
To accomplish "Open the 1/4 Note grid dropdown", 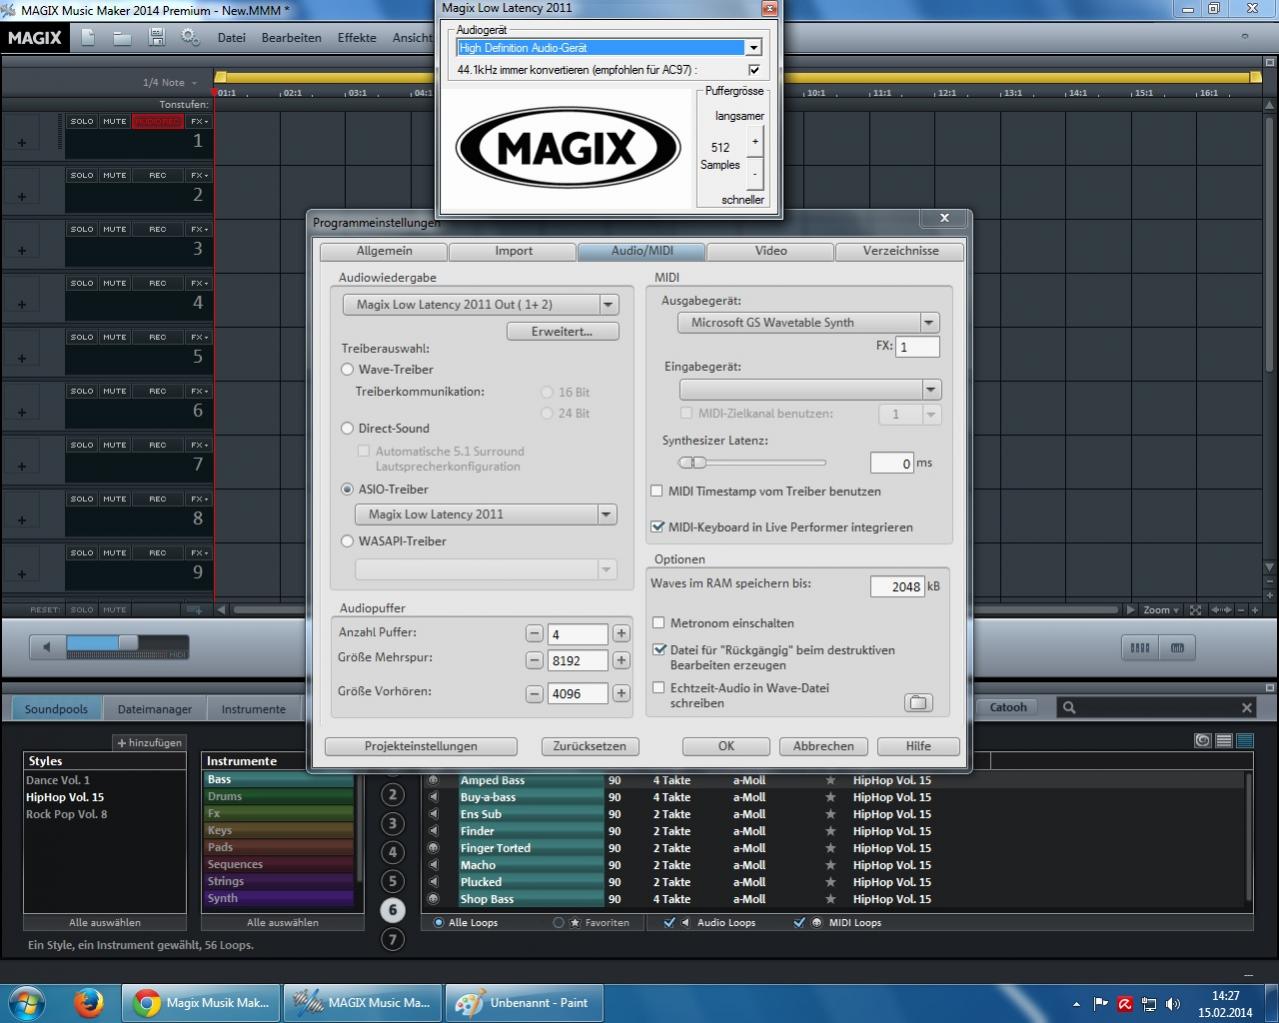I will [x=169, y=83].
